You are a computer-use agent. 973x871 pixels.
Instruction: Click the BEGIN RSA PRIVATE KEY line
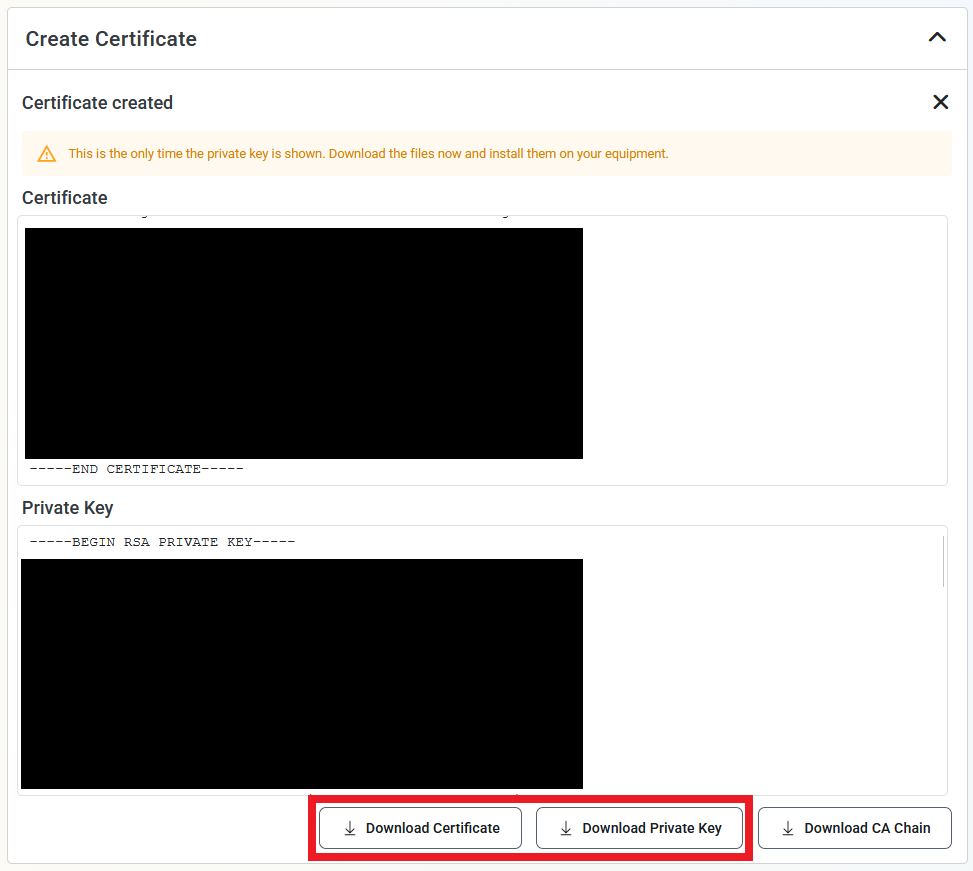click(163, 542)
